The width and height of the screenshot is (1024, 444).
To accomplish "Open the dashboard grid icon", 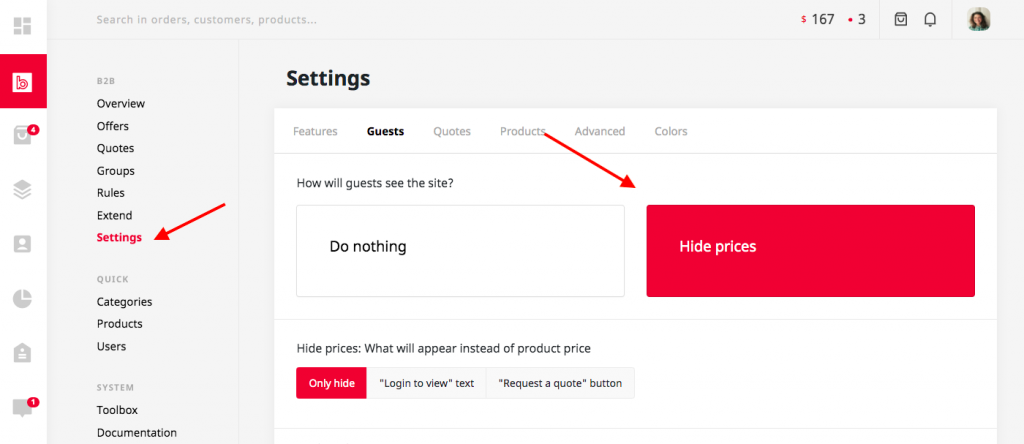I will coord(22,26).
